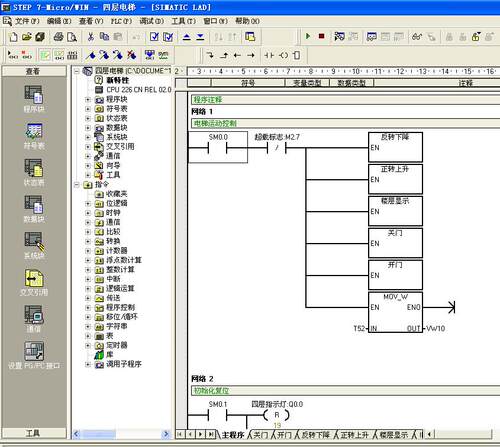500x447 pixels.
Task: Click the Compile All icon
Action: [x=168, y=37]
